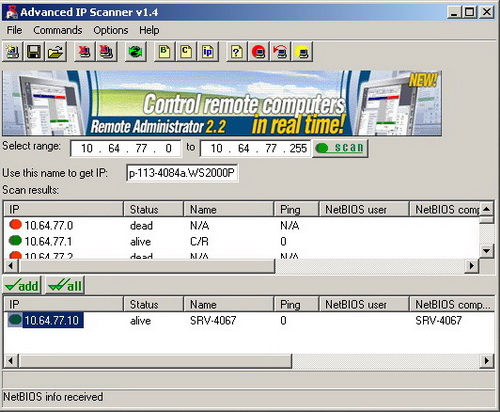Click red status dot for 10.64.77.0

pos(15,225)
